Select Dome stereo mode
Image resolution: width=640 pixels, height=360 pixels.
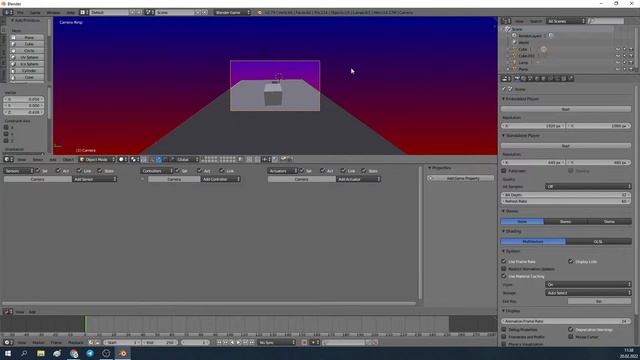pyautogui.click(x=609, y=222)
